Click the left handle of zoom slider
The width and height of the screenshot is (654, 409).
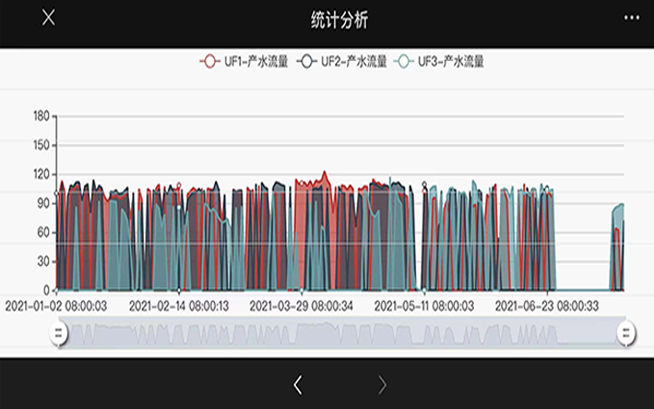click(x=59, y=333)
